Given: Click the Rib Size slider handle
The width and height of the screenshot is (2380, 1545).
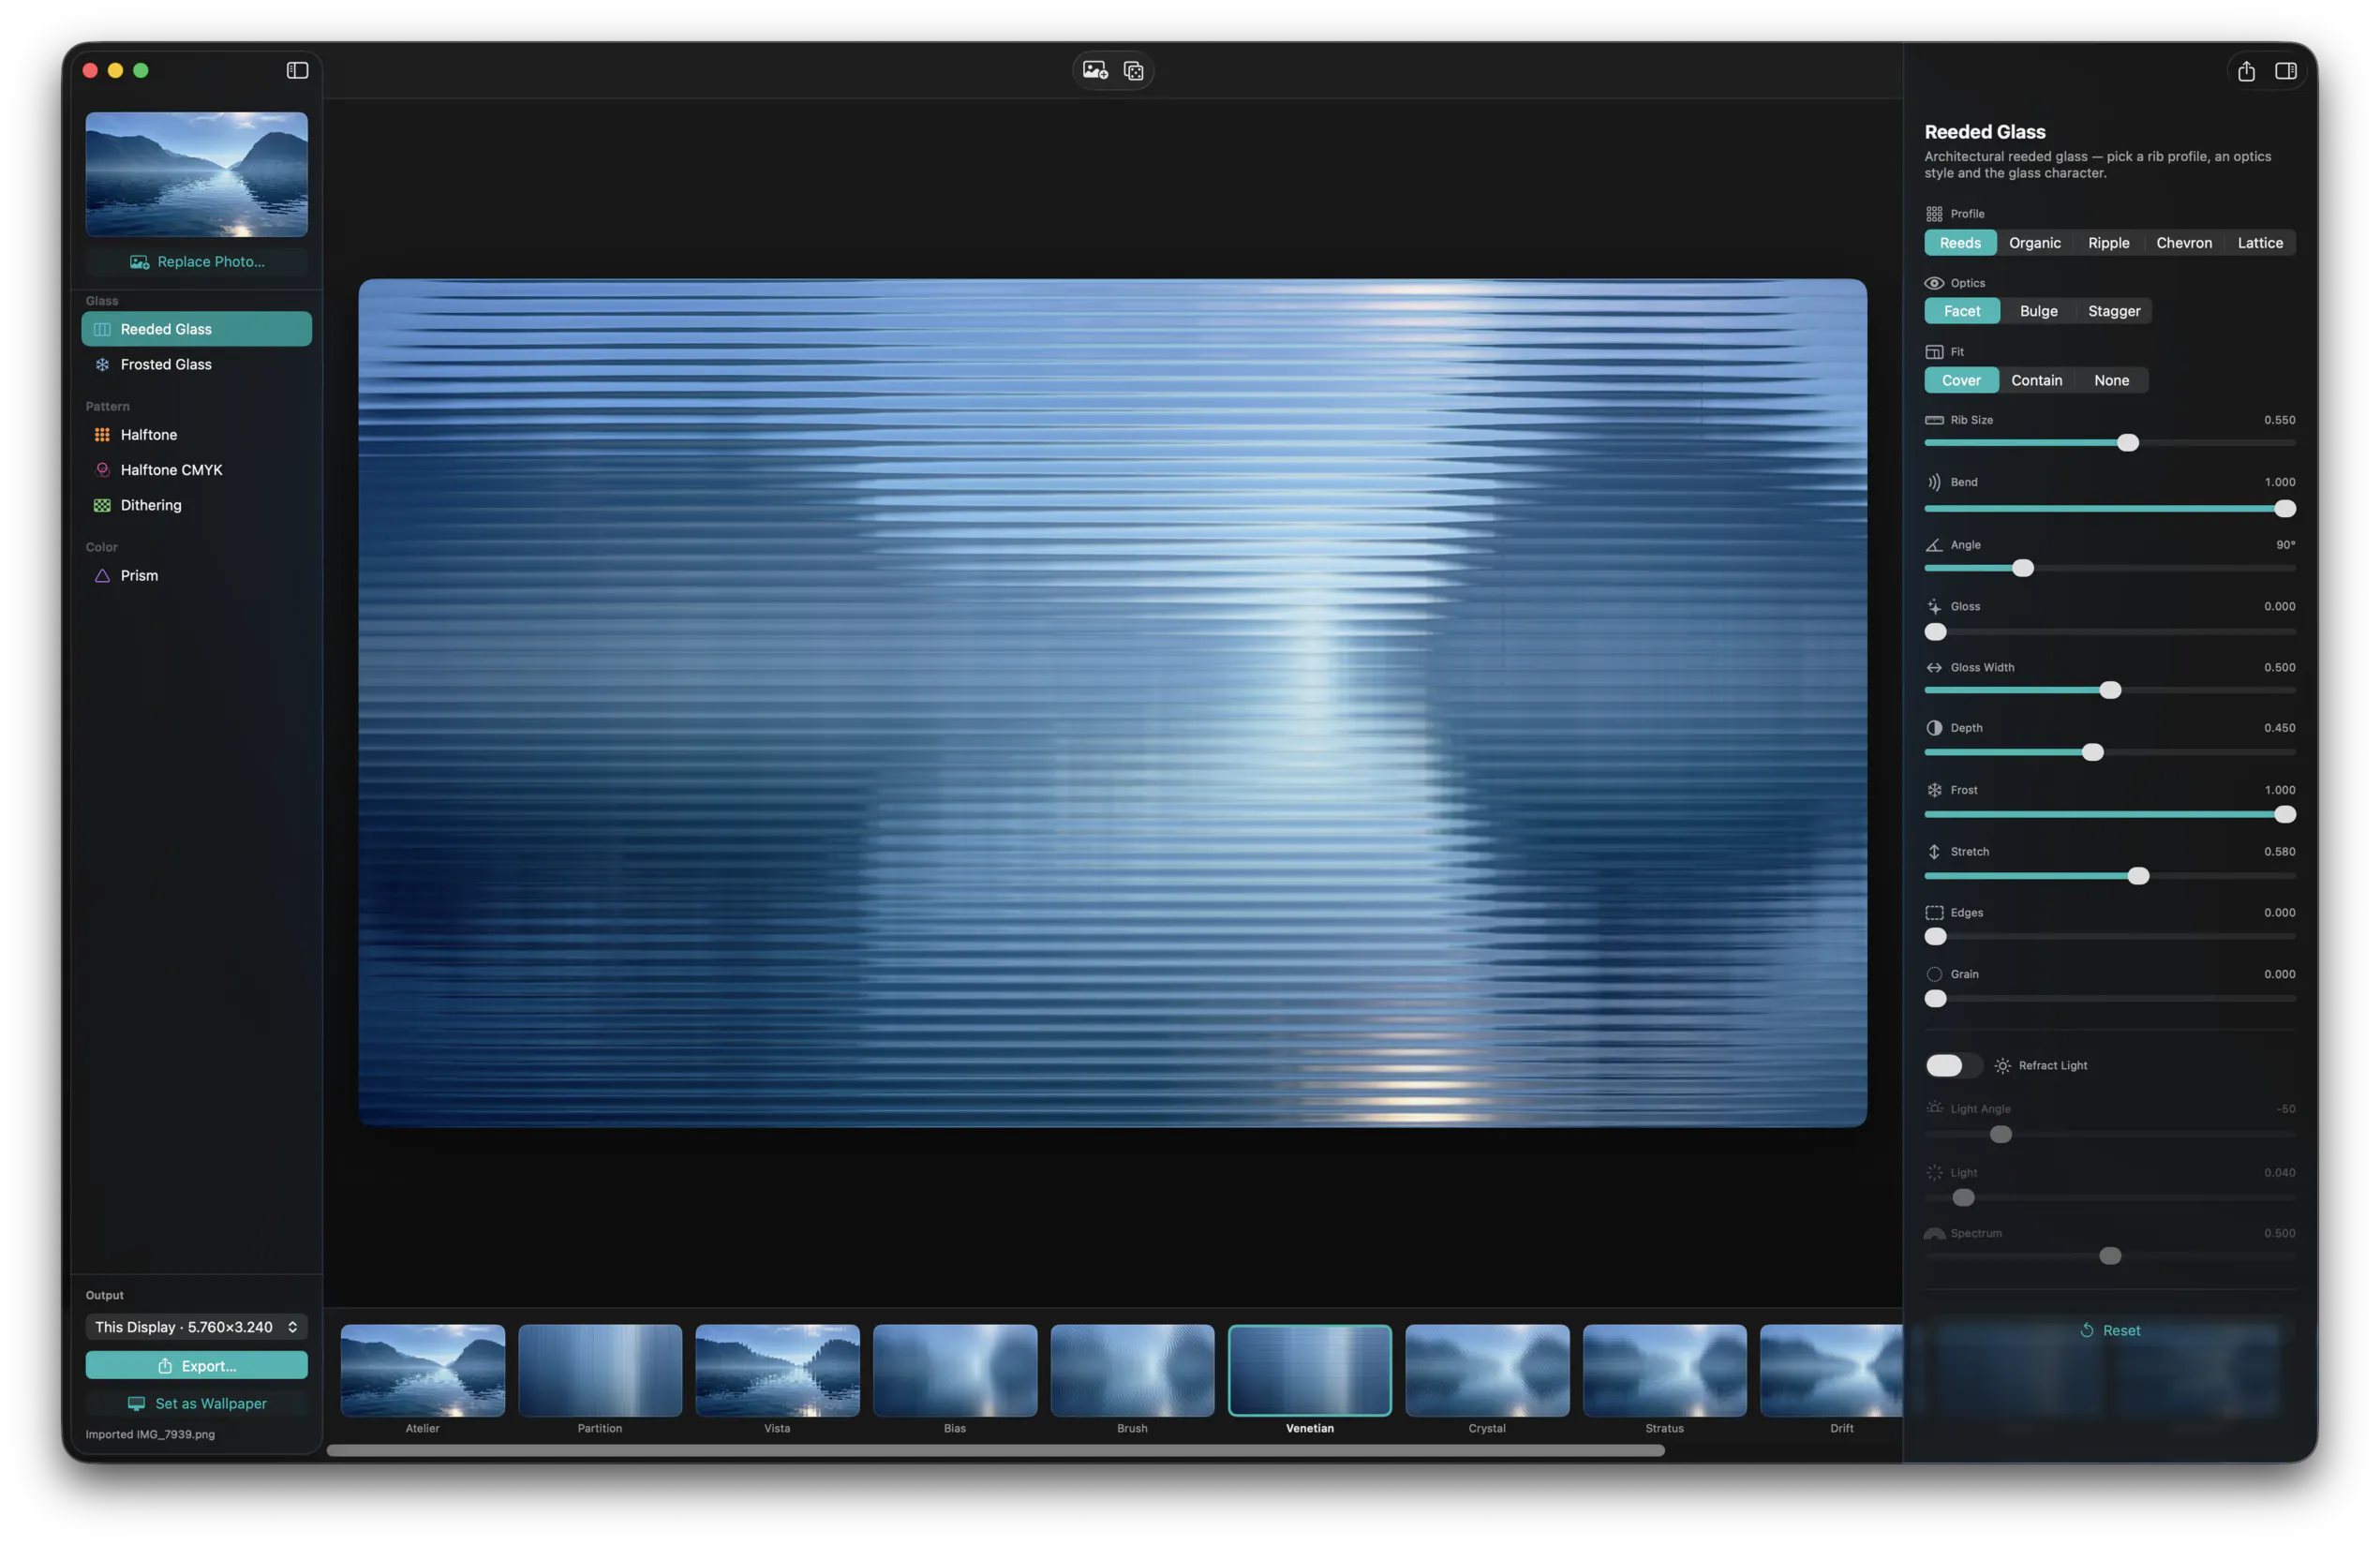Looking at the screenshot, I should coord(2128,443).
